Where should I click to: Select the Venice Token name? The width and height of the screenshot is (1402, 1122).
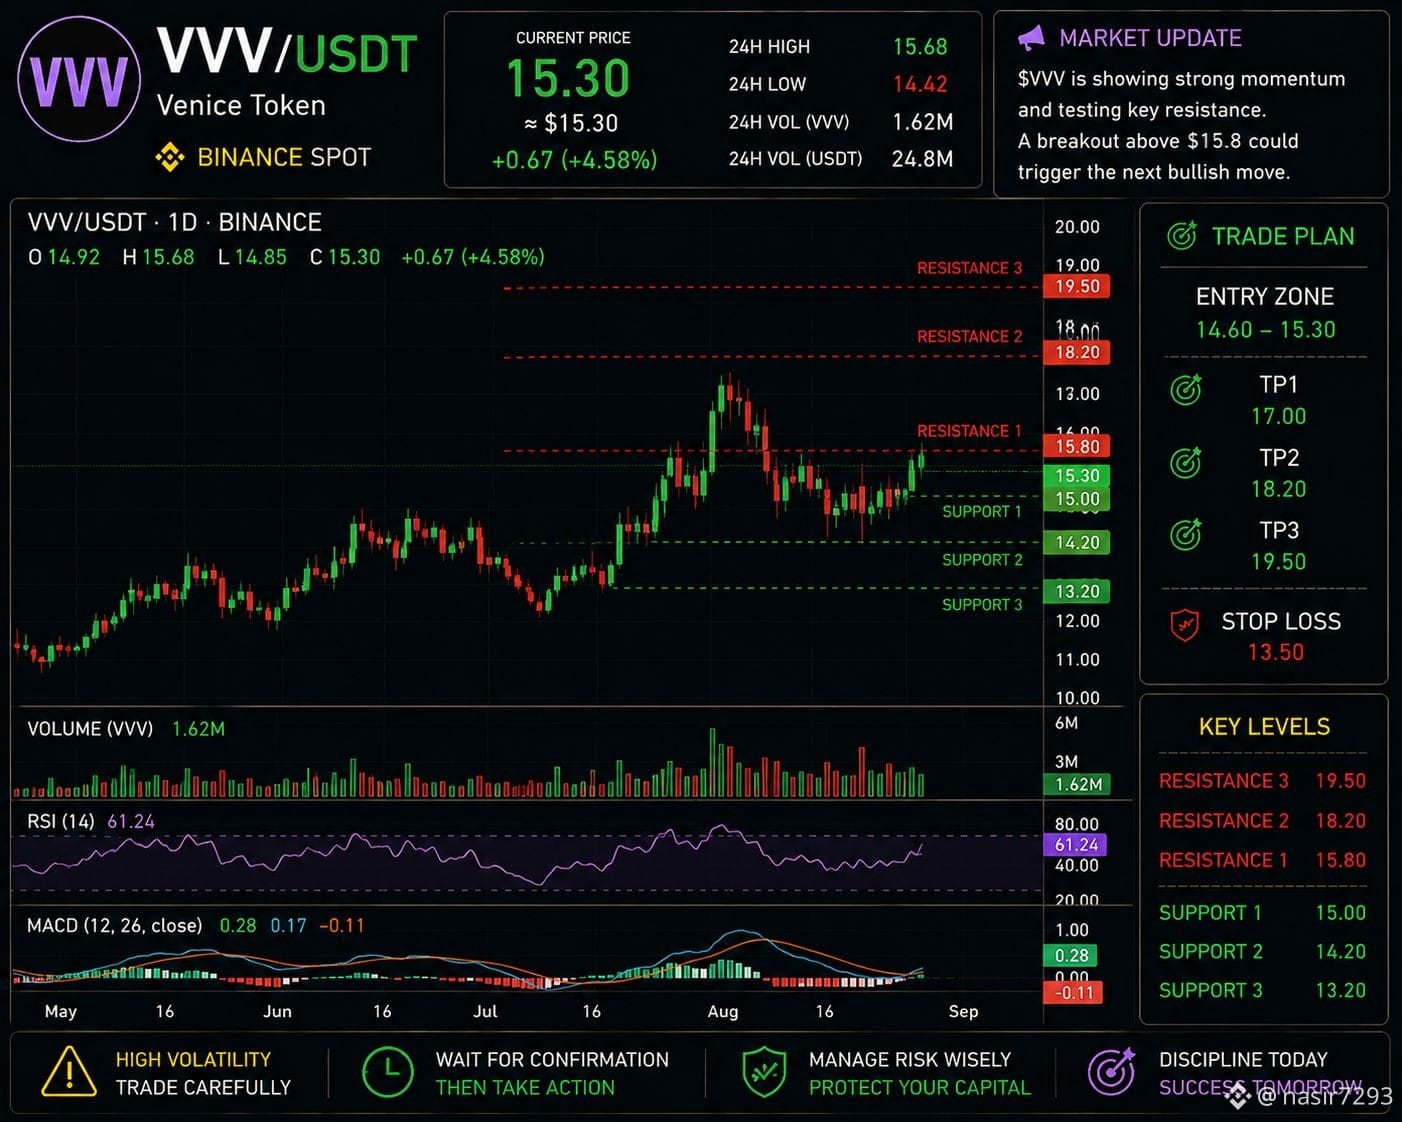coord(241,105)
